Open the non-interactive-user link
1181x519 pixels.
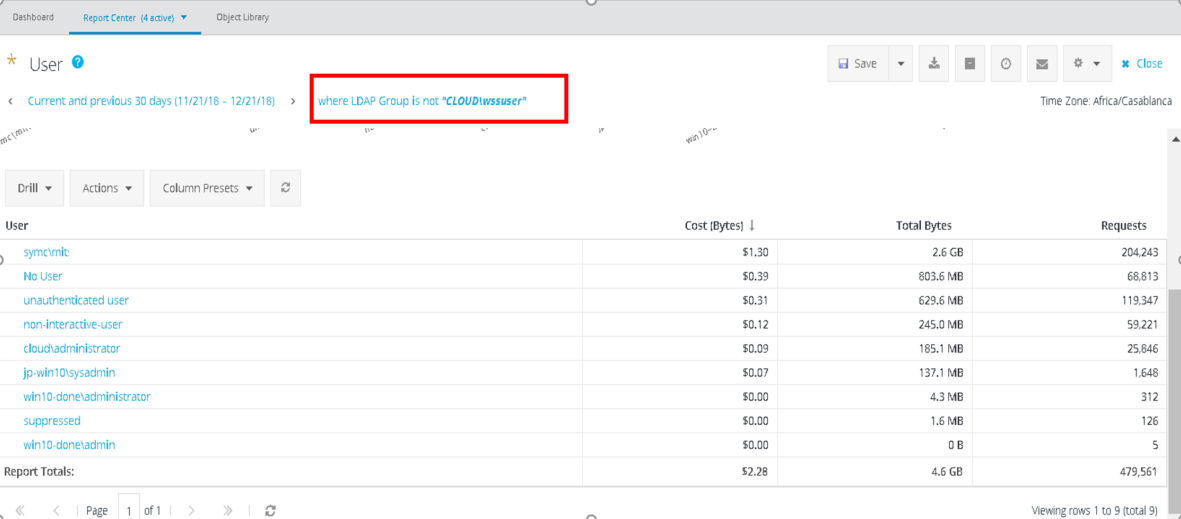pyautogui.click(x=73, y=325)
